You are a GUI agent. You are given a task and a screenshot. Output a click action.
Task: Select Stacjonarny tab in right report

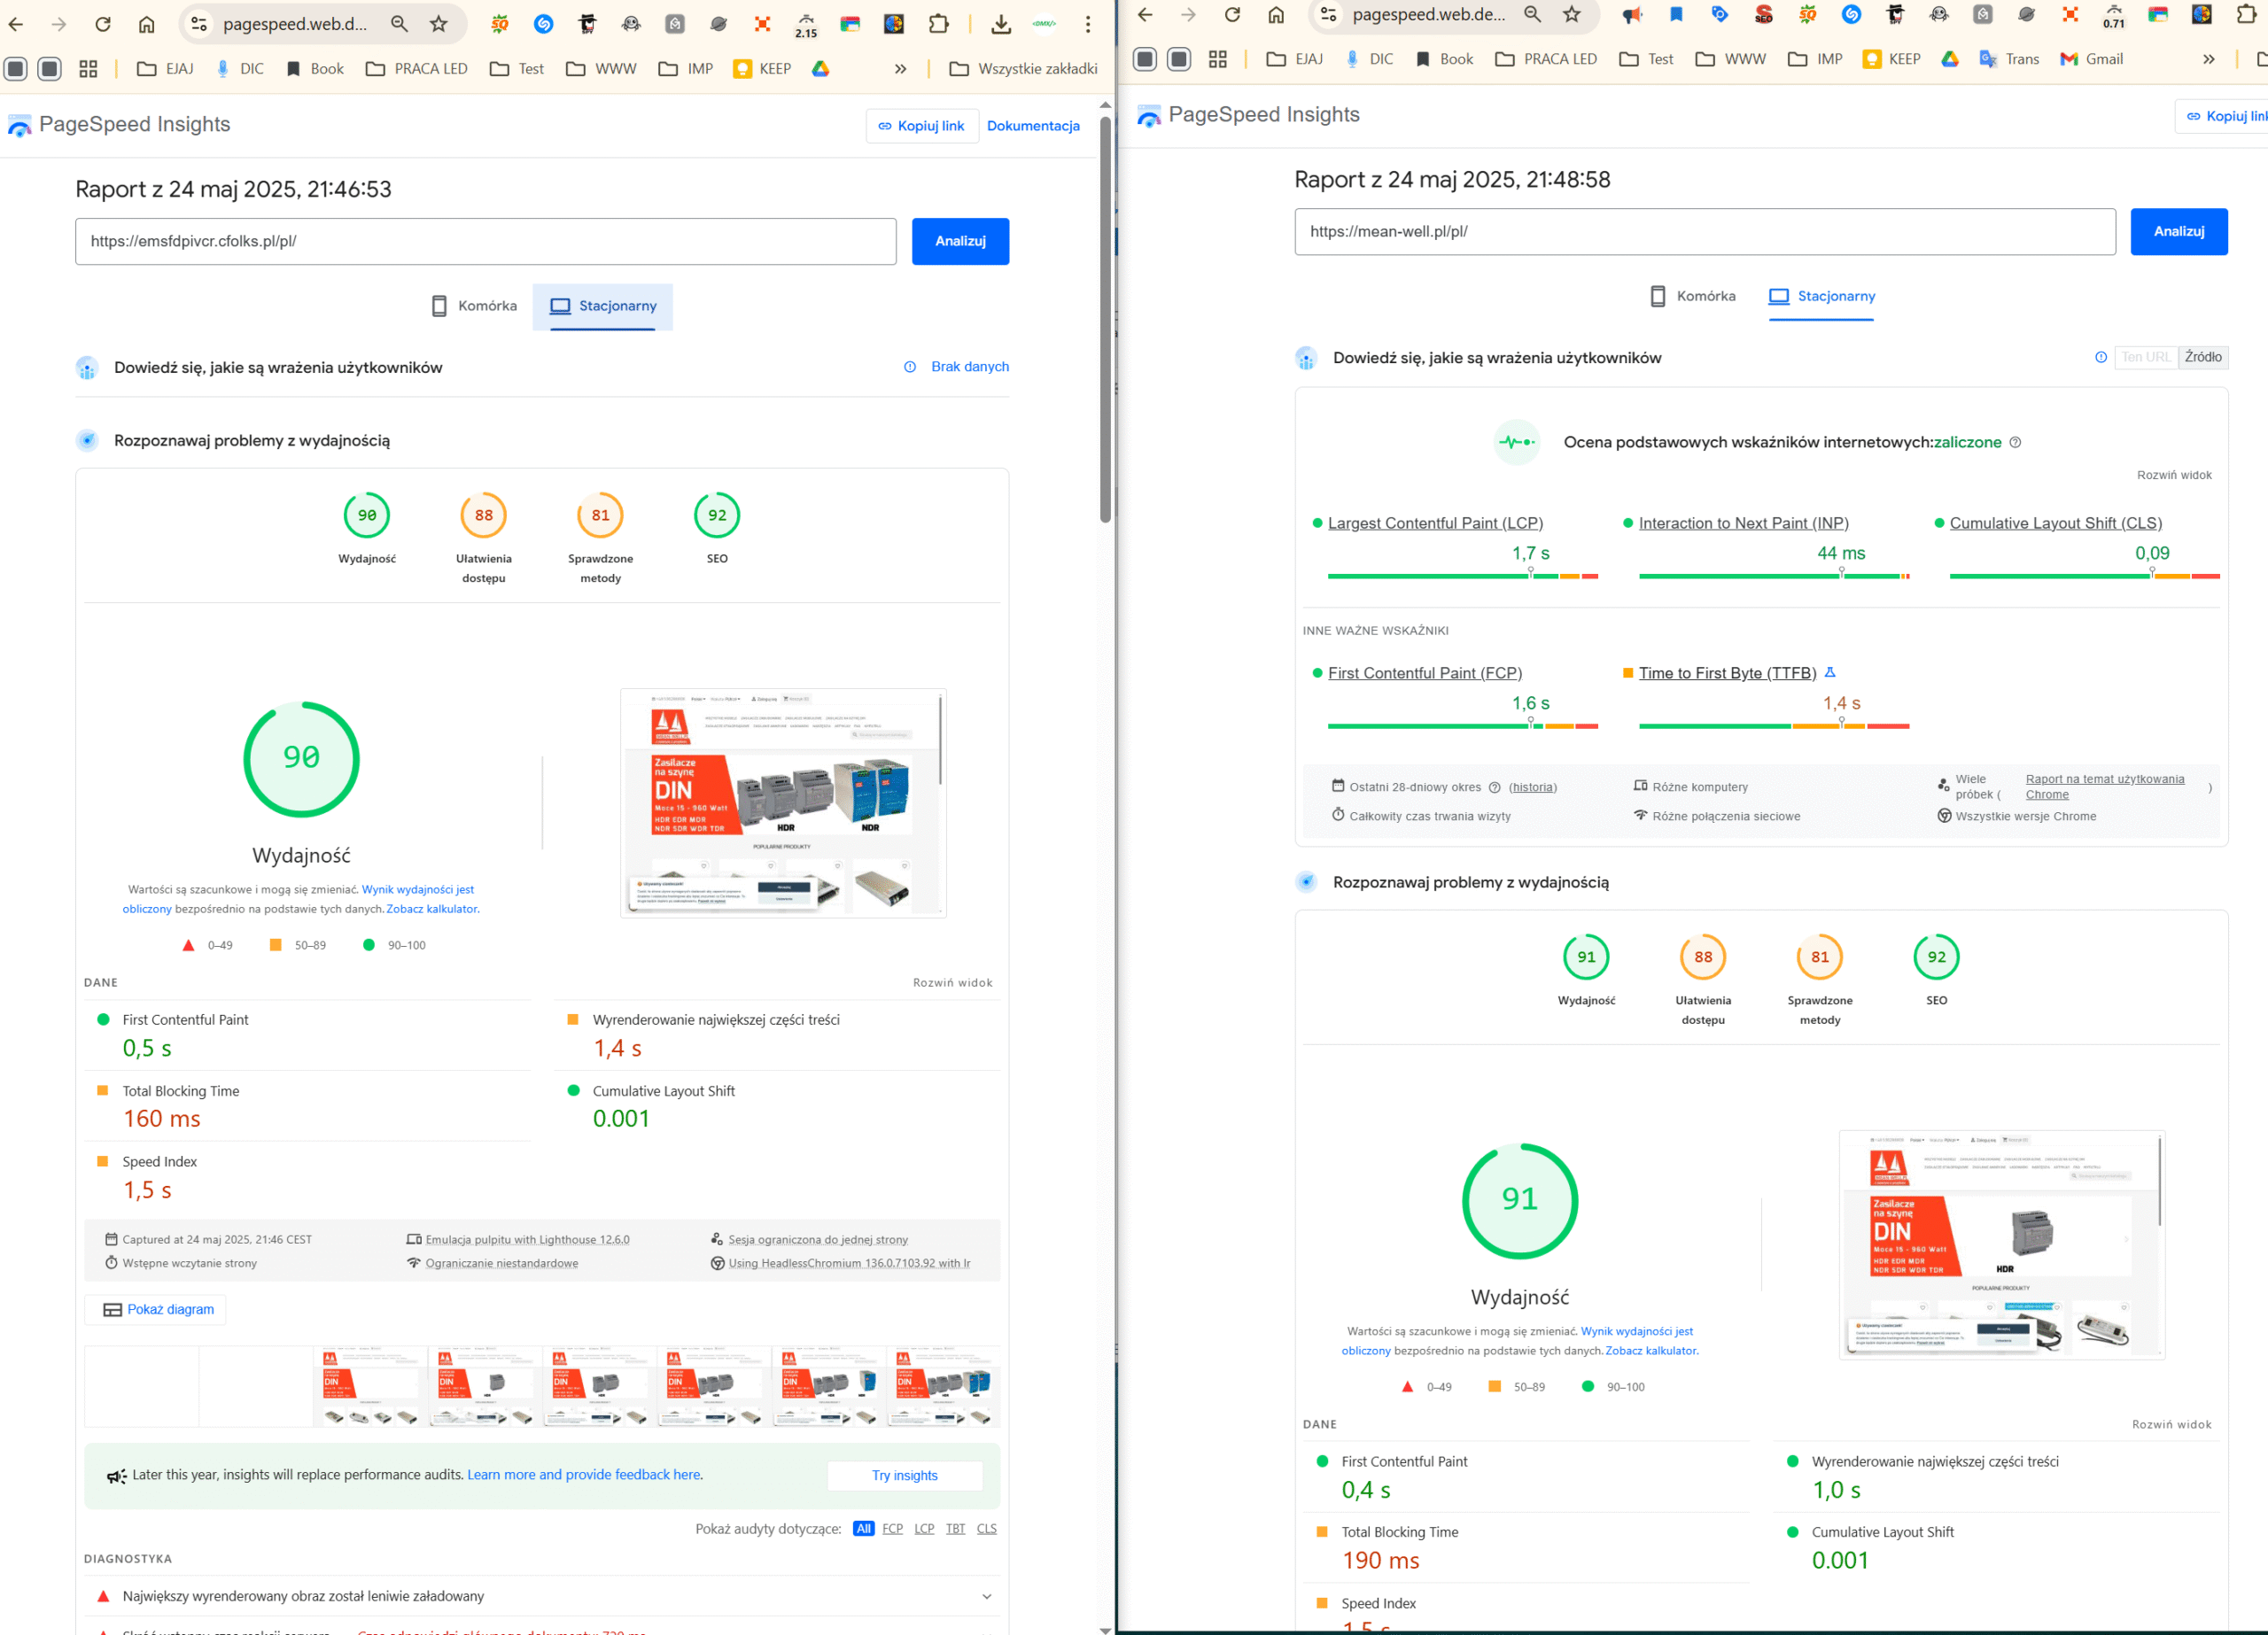[1821, 296]
